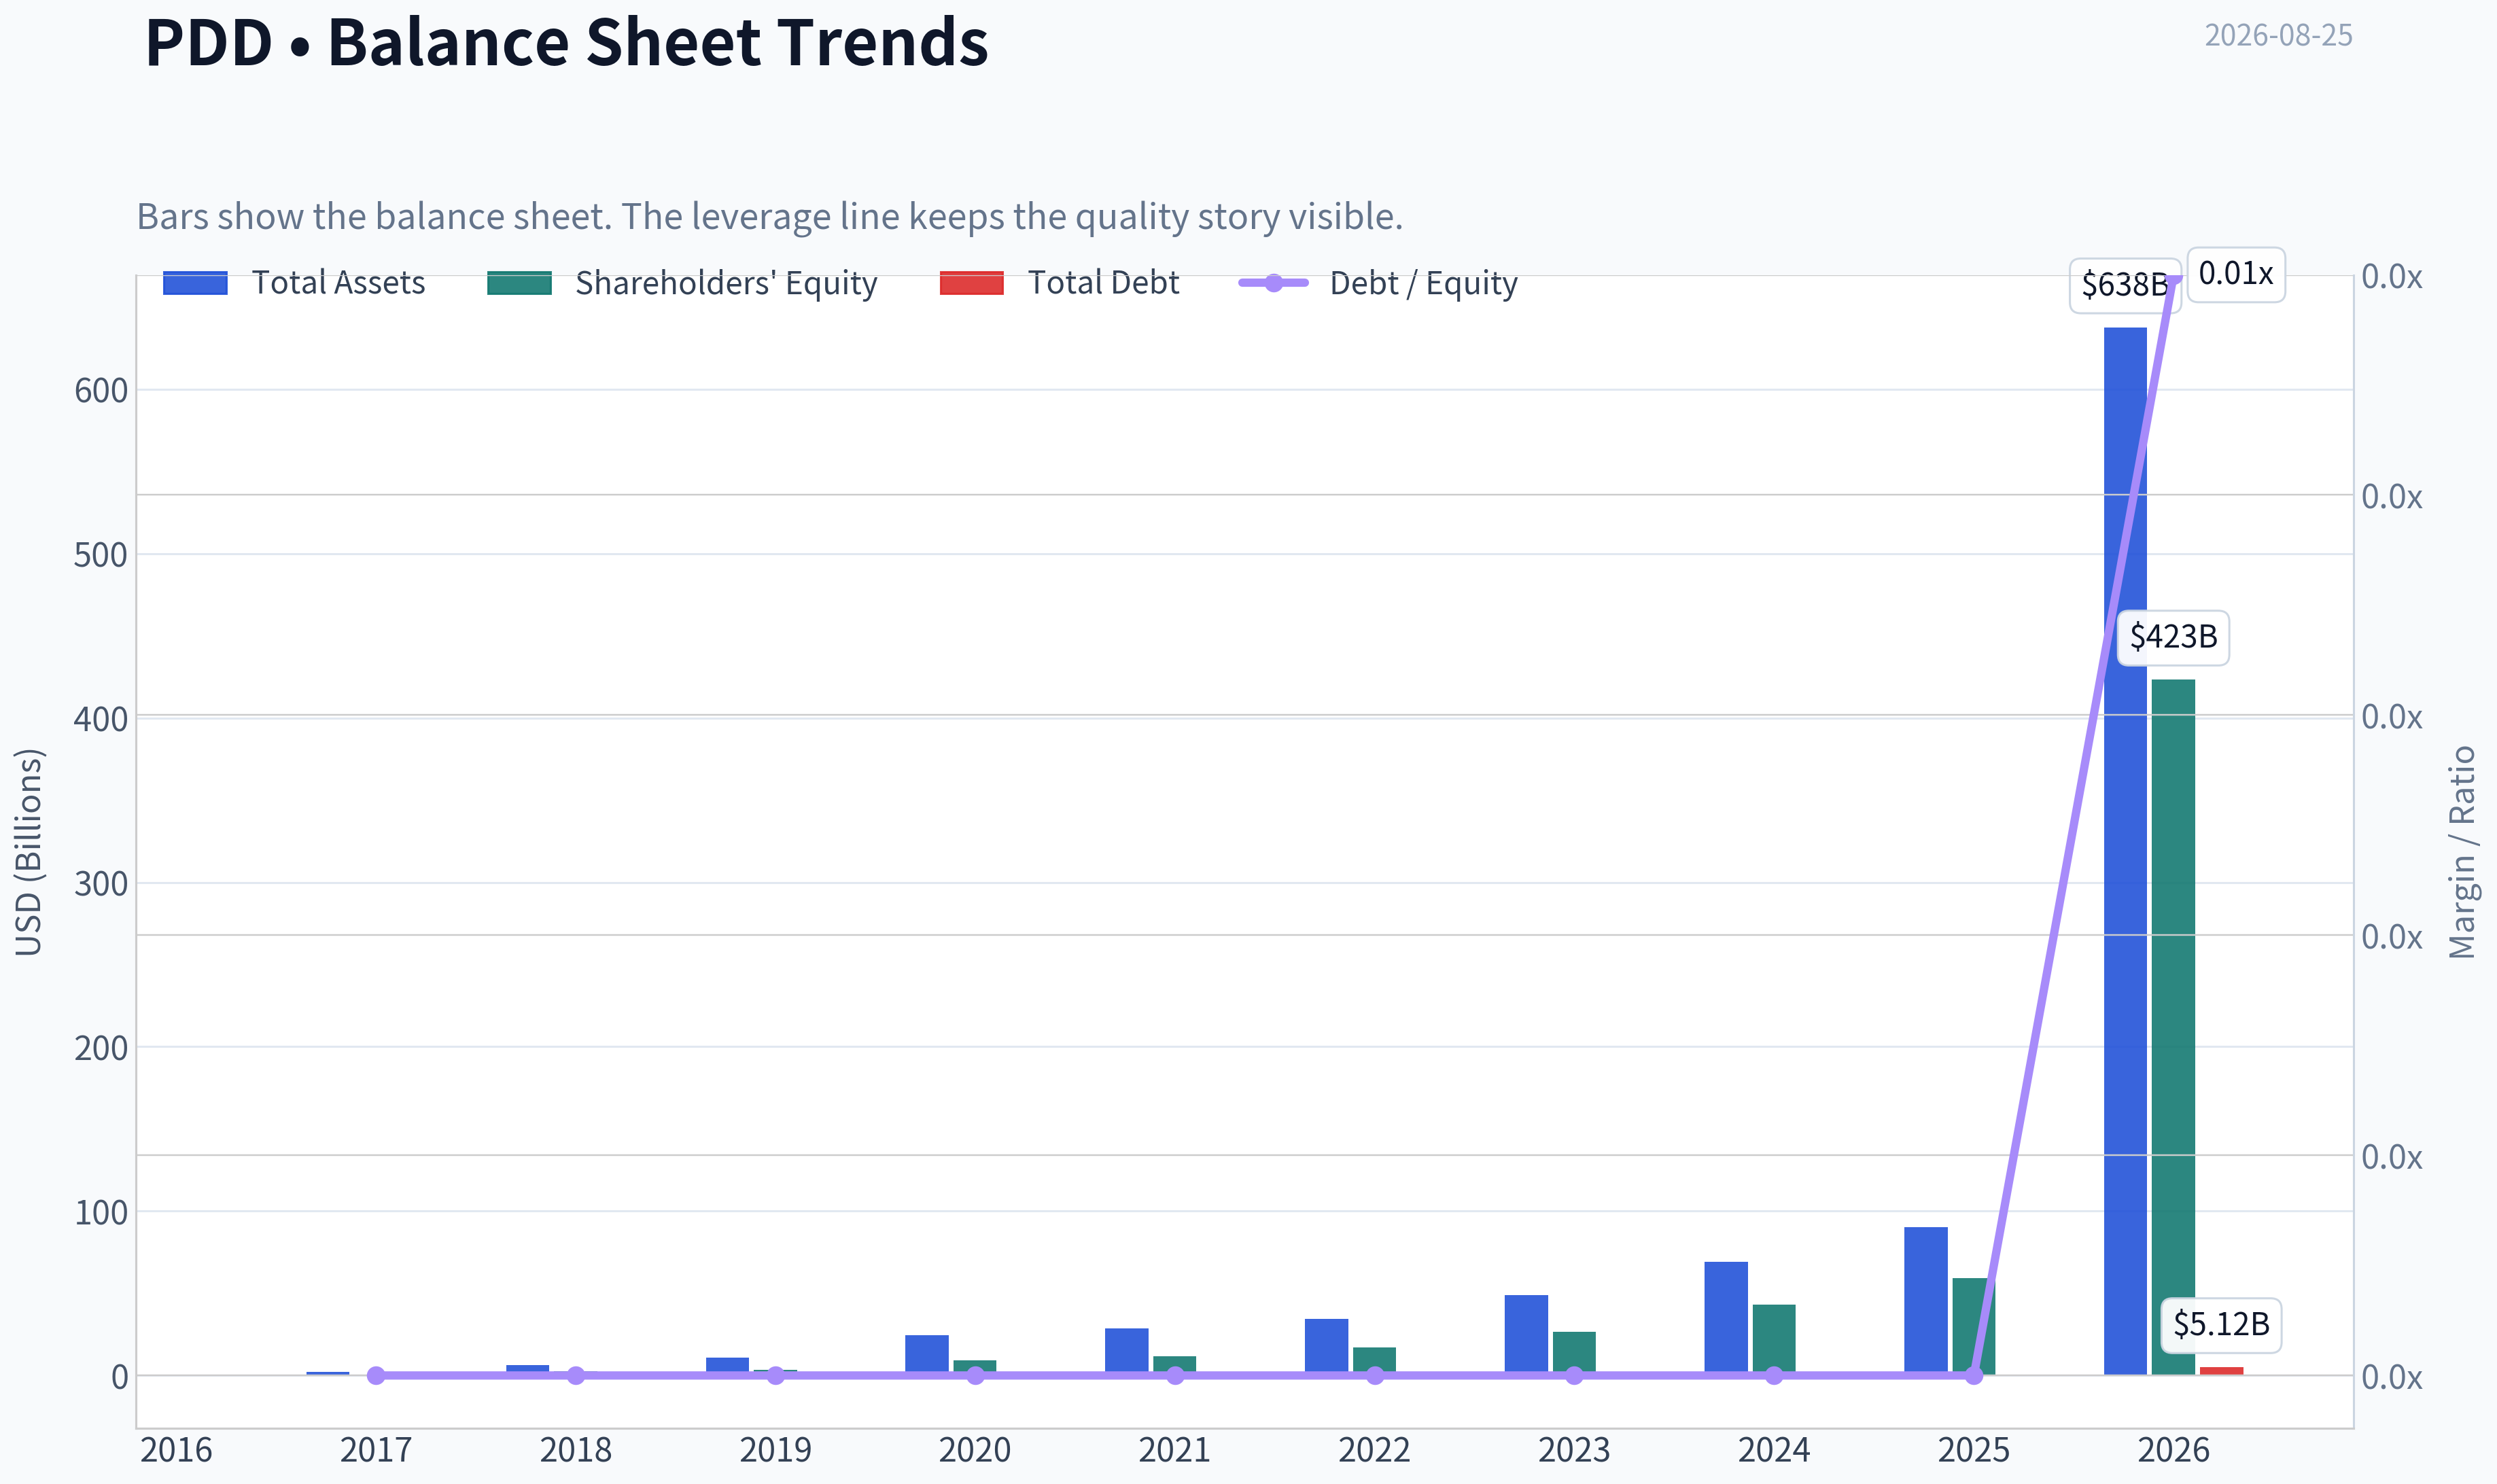Click the 2026-08-25 date stamp
Image resolution: width=2497 pixels, height=1484 pixels.
point(2278,35)
